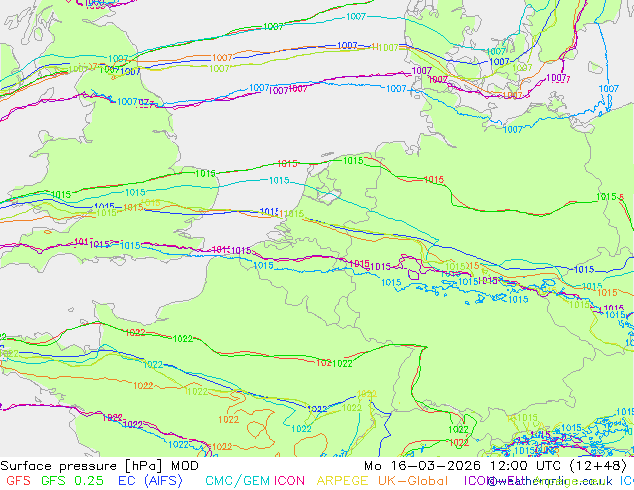This screenshot has height=490, width=634.
Task: Select the green GFS 0.25 legend label
Action: [x=72, y=481]
